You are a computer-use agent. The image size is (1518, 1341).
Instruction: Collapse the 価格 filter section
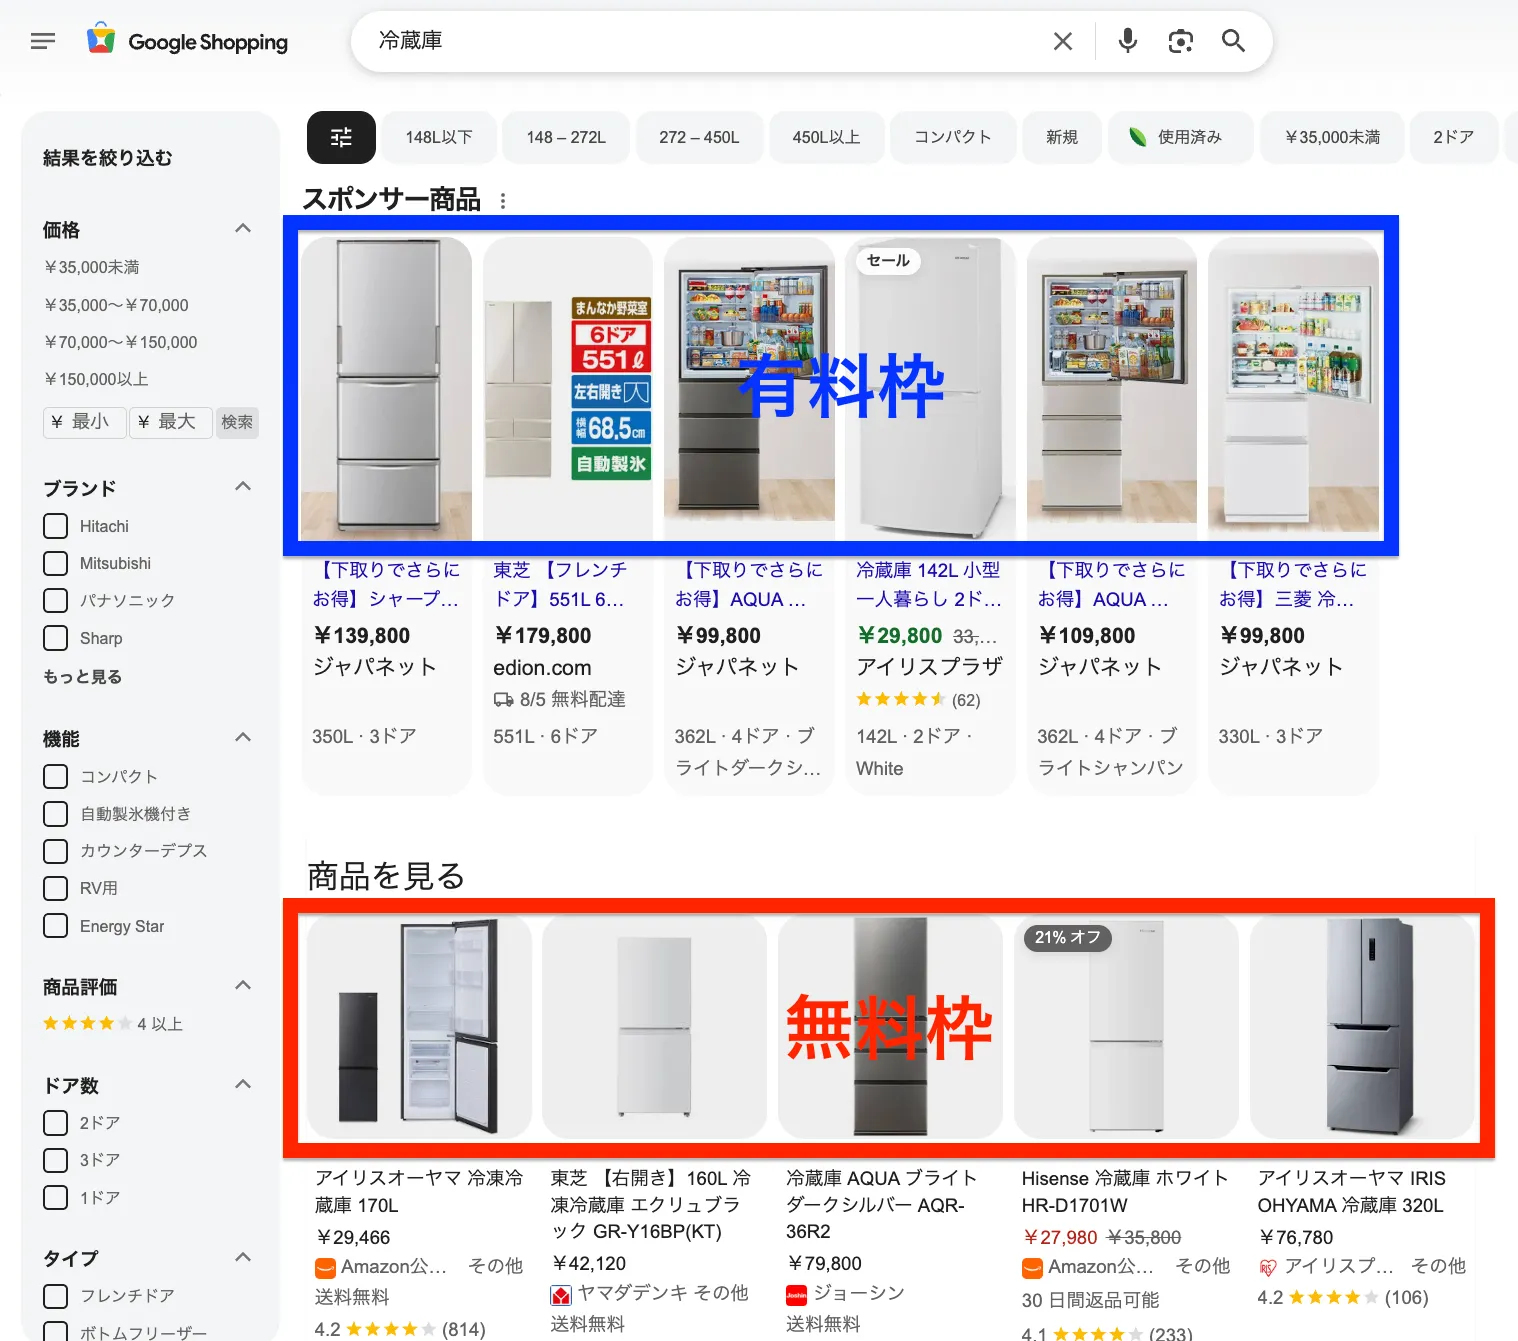click(x=243, y=229)
